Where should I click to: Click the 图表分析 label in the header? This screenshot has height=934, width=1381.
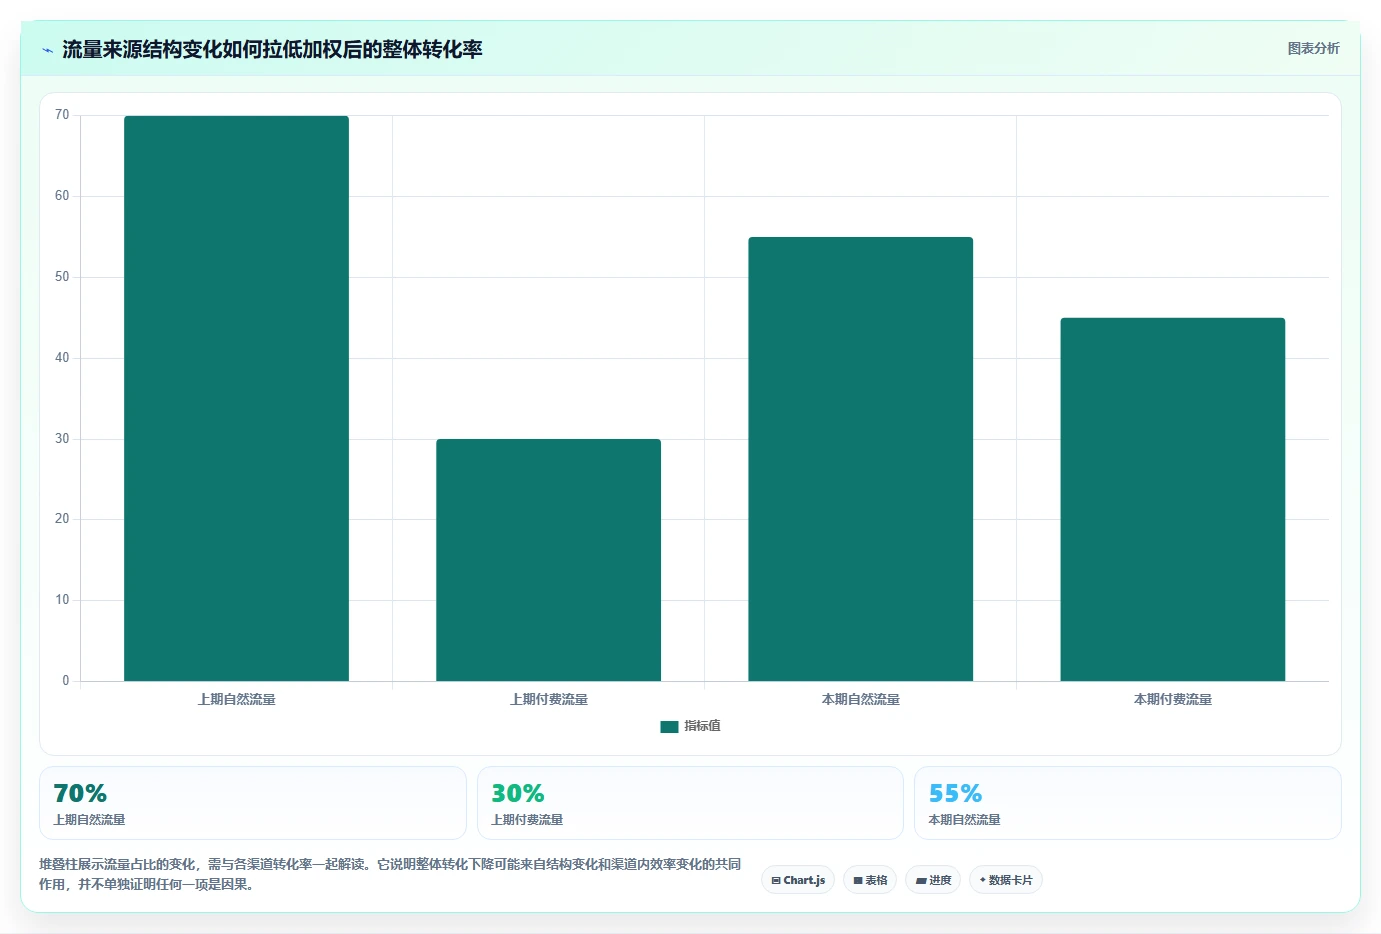(1313, 48)
